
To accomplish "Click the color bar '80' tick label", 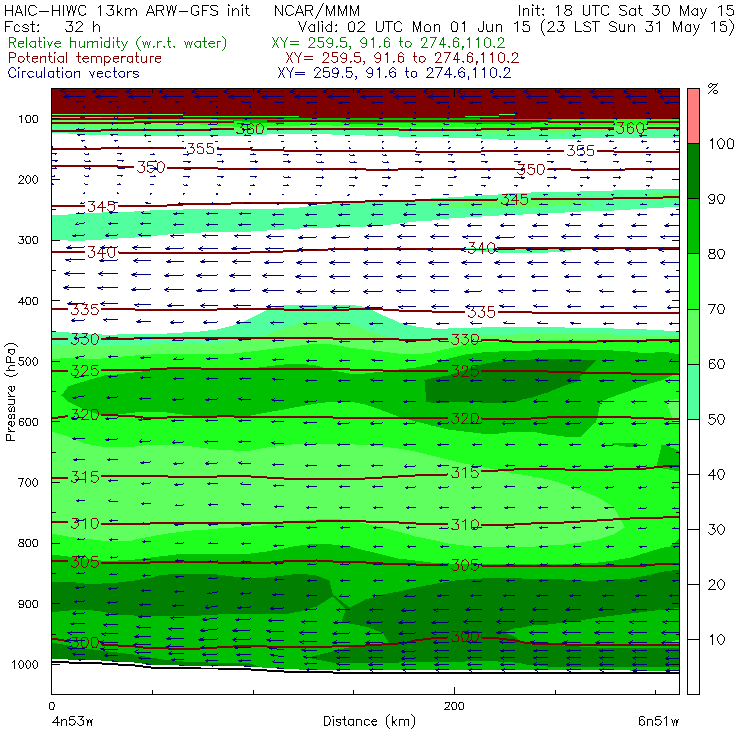I will click(716, 254).
